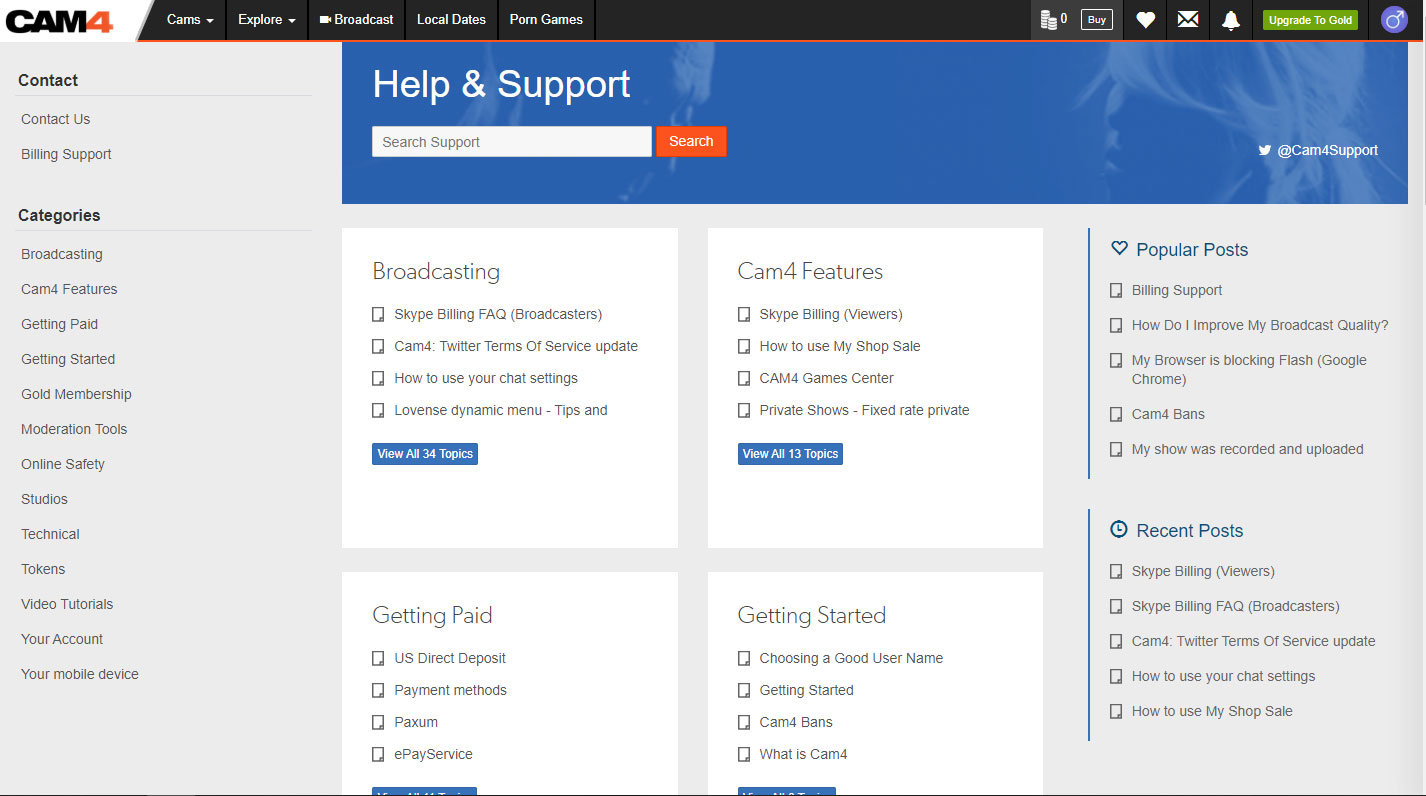The height and width of the screenshot is (796, 1426).
Task: View favorites with the heart icon
Action: pos(1145,20)
